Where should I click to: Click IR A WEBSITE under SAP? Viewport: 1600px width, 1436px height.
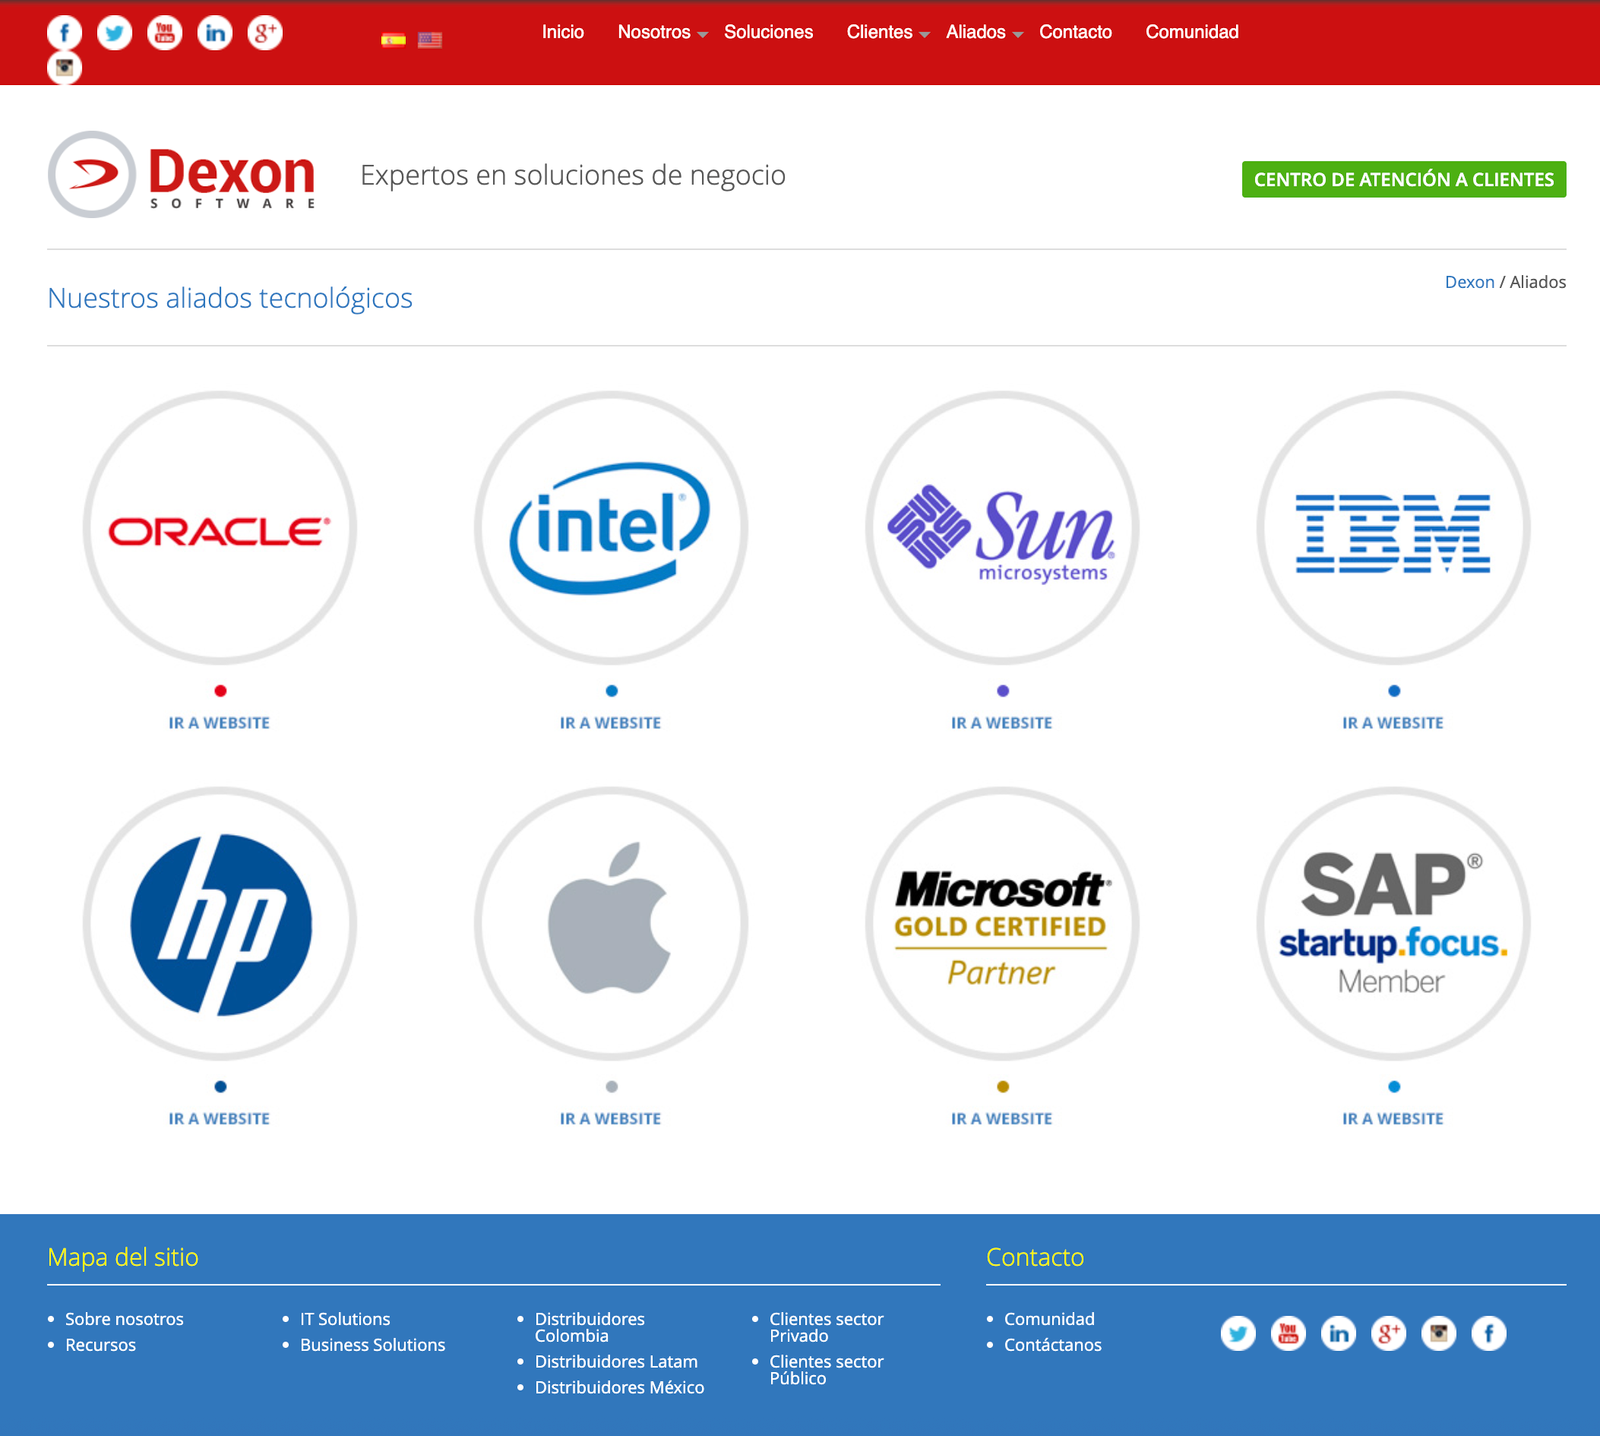[x=1393, y=1119]
